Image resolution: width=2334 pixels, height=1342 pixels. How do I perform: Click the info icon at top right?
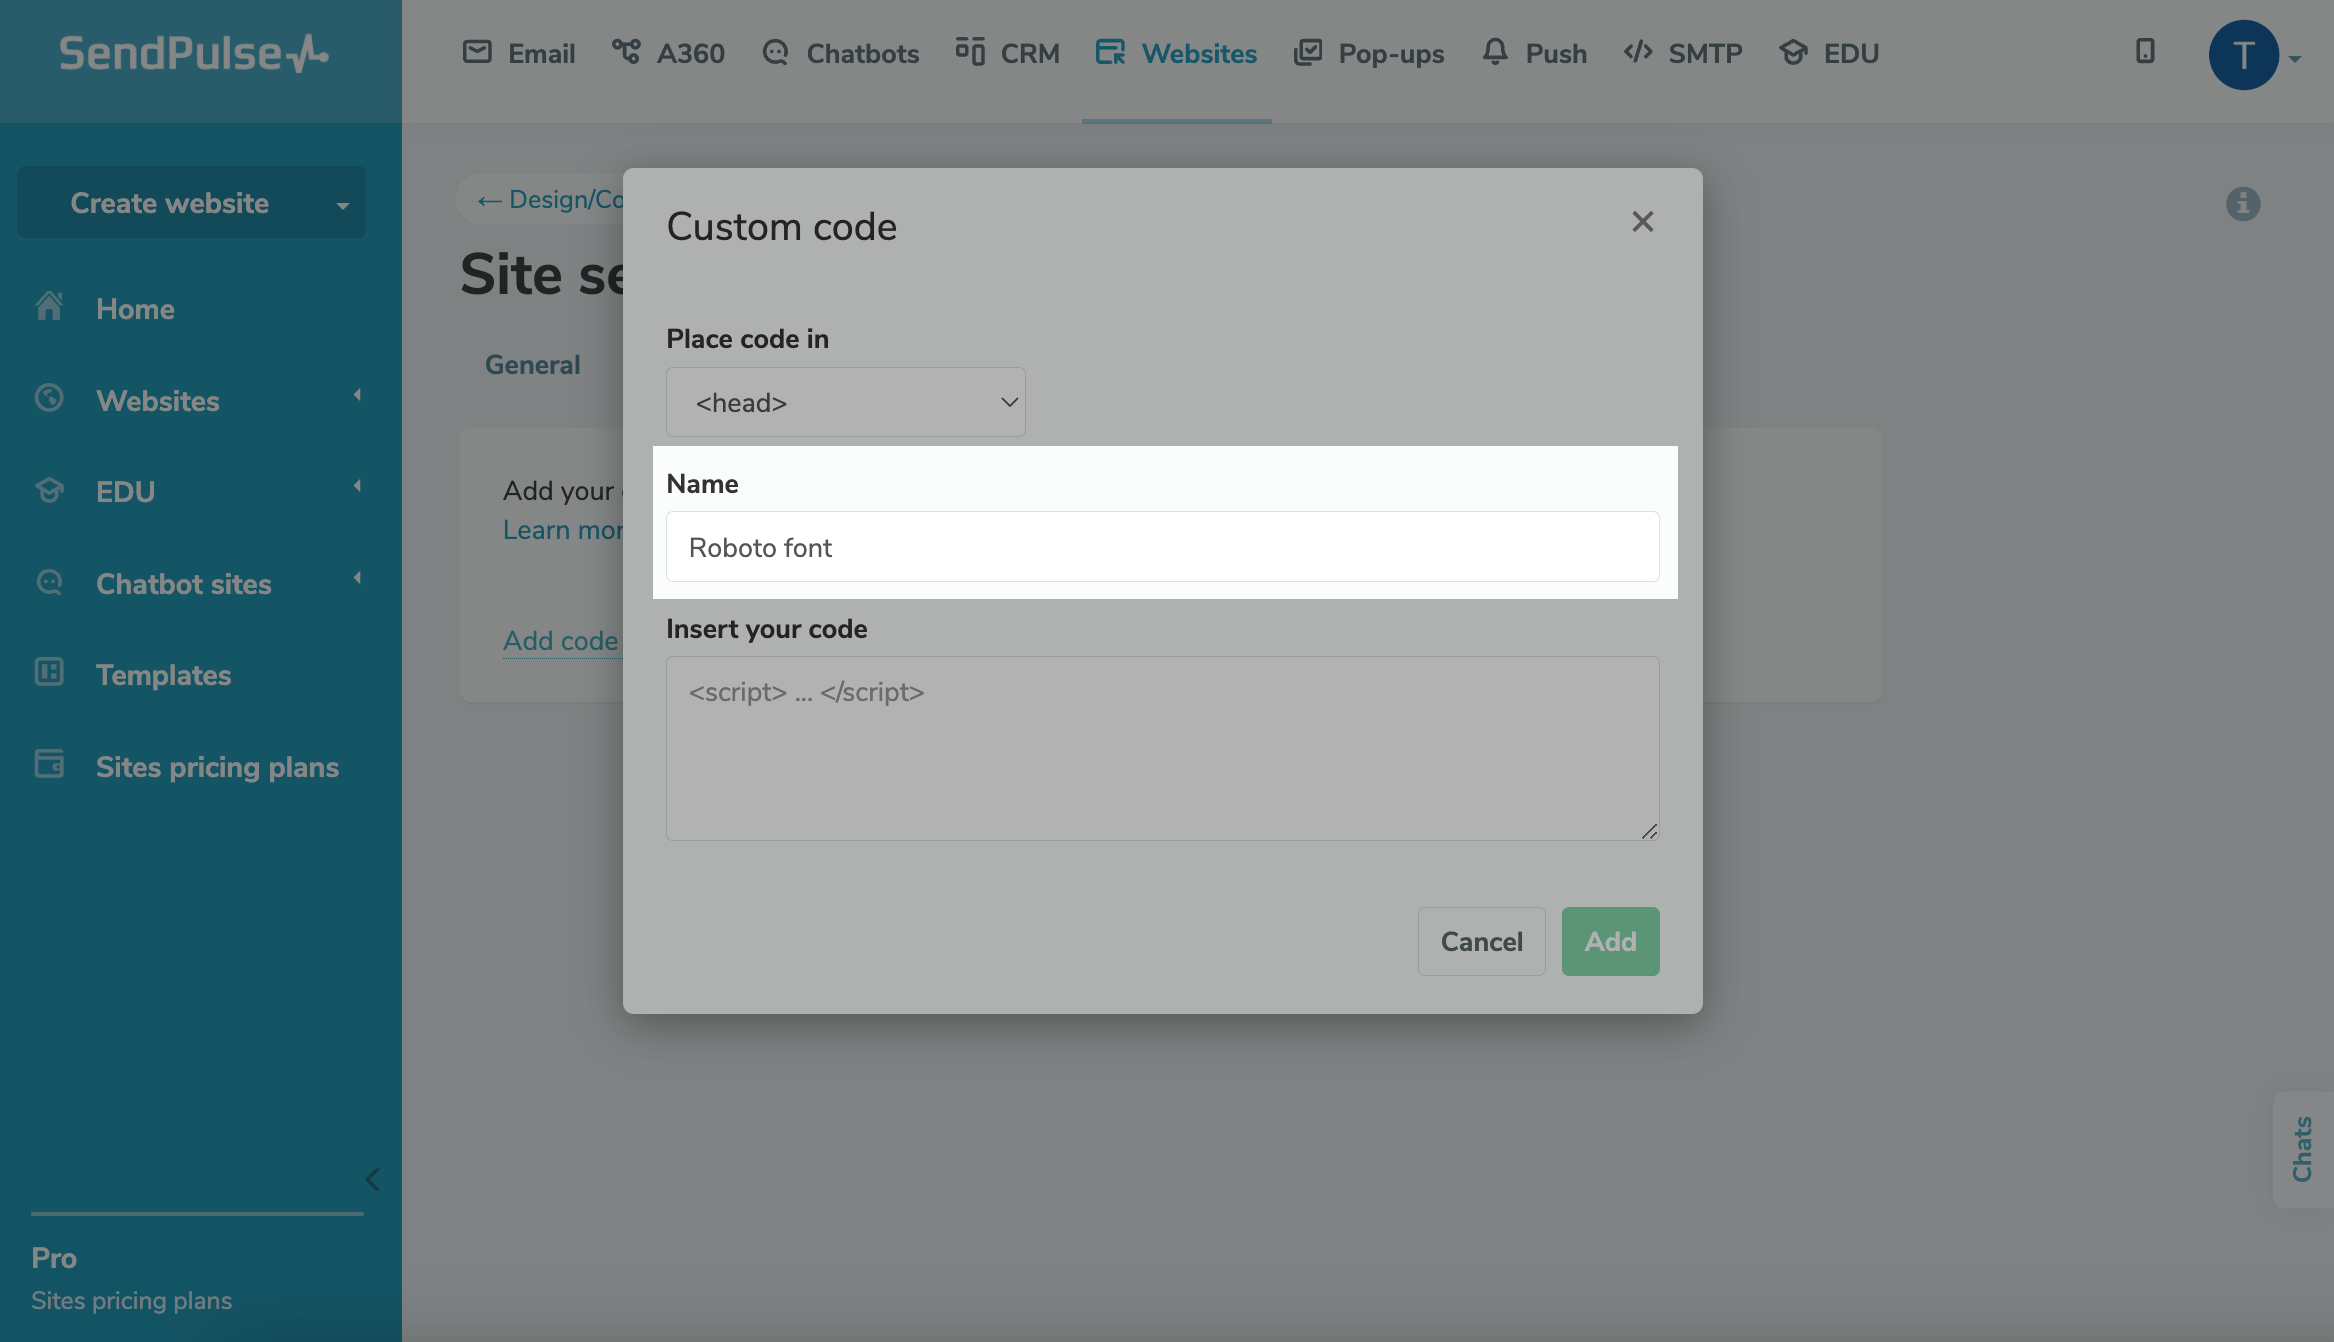(2243, 204)
